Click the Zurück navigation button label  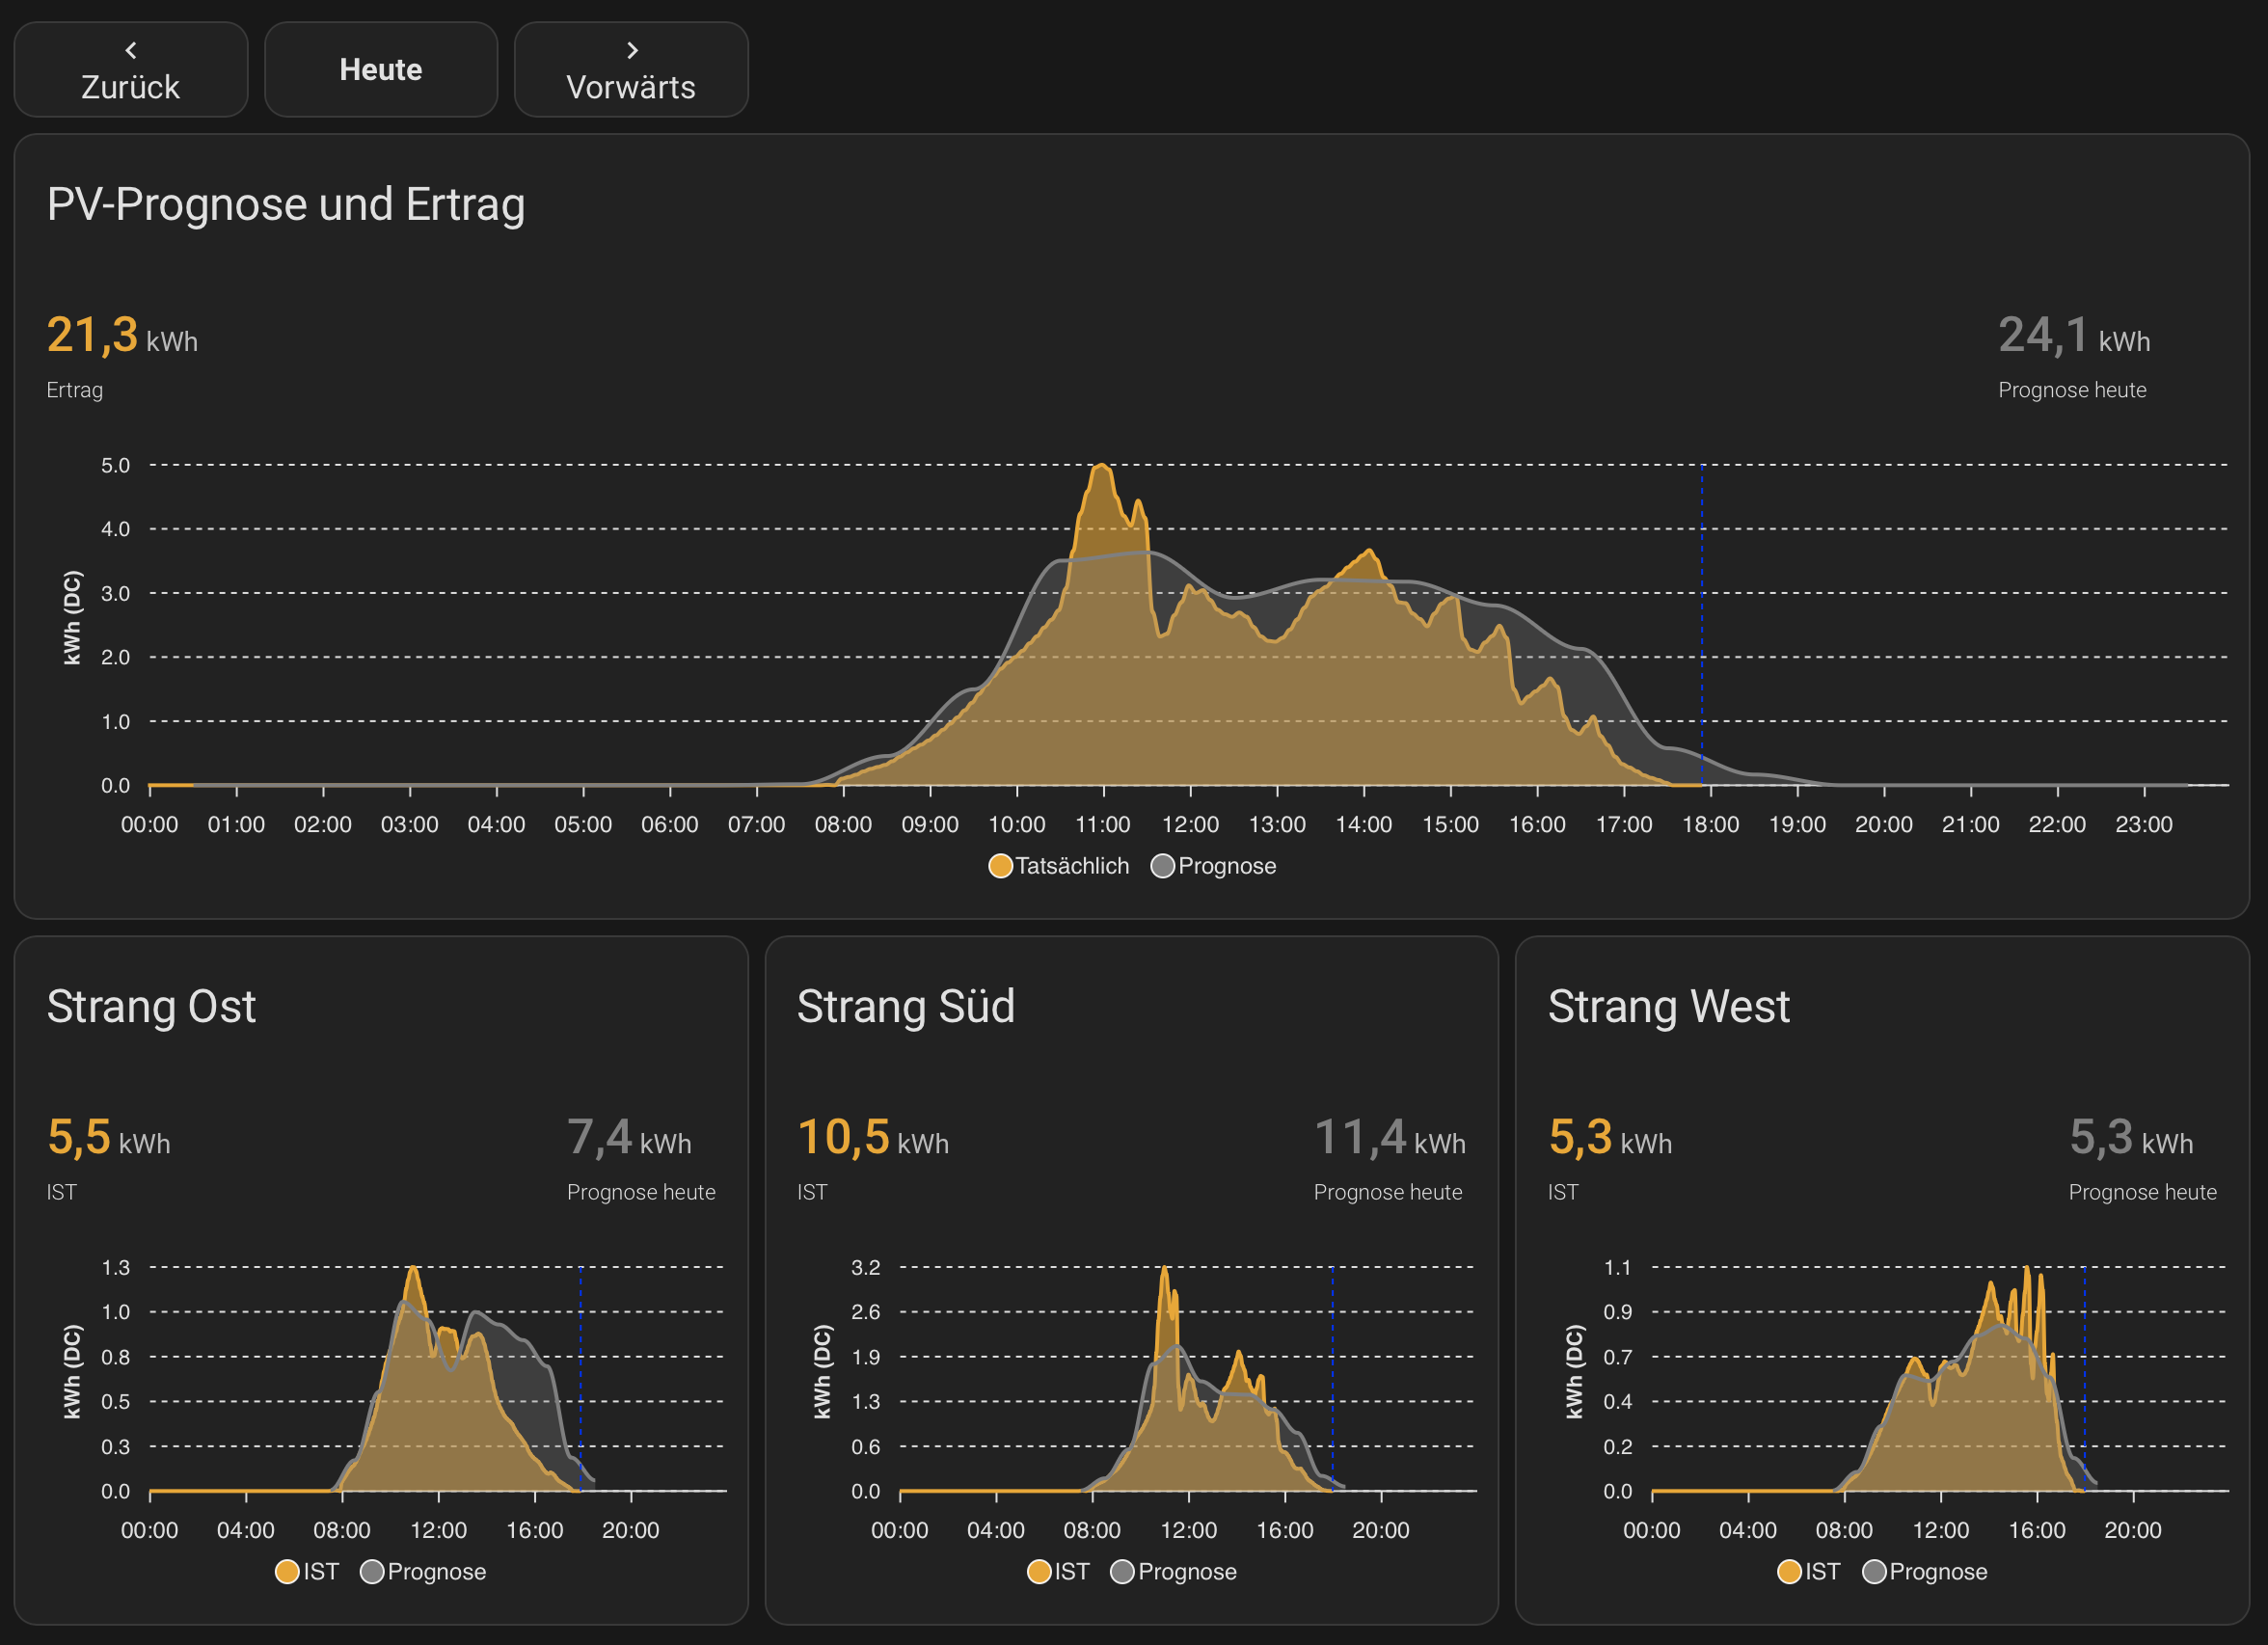click(x=131, y=87)
